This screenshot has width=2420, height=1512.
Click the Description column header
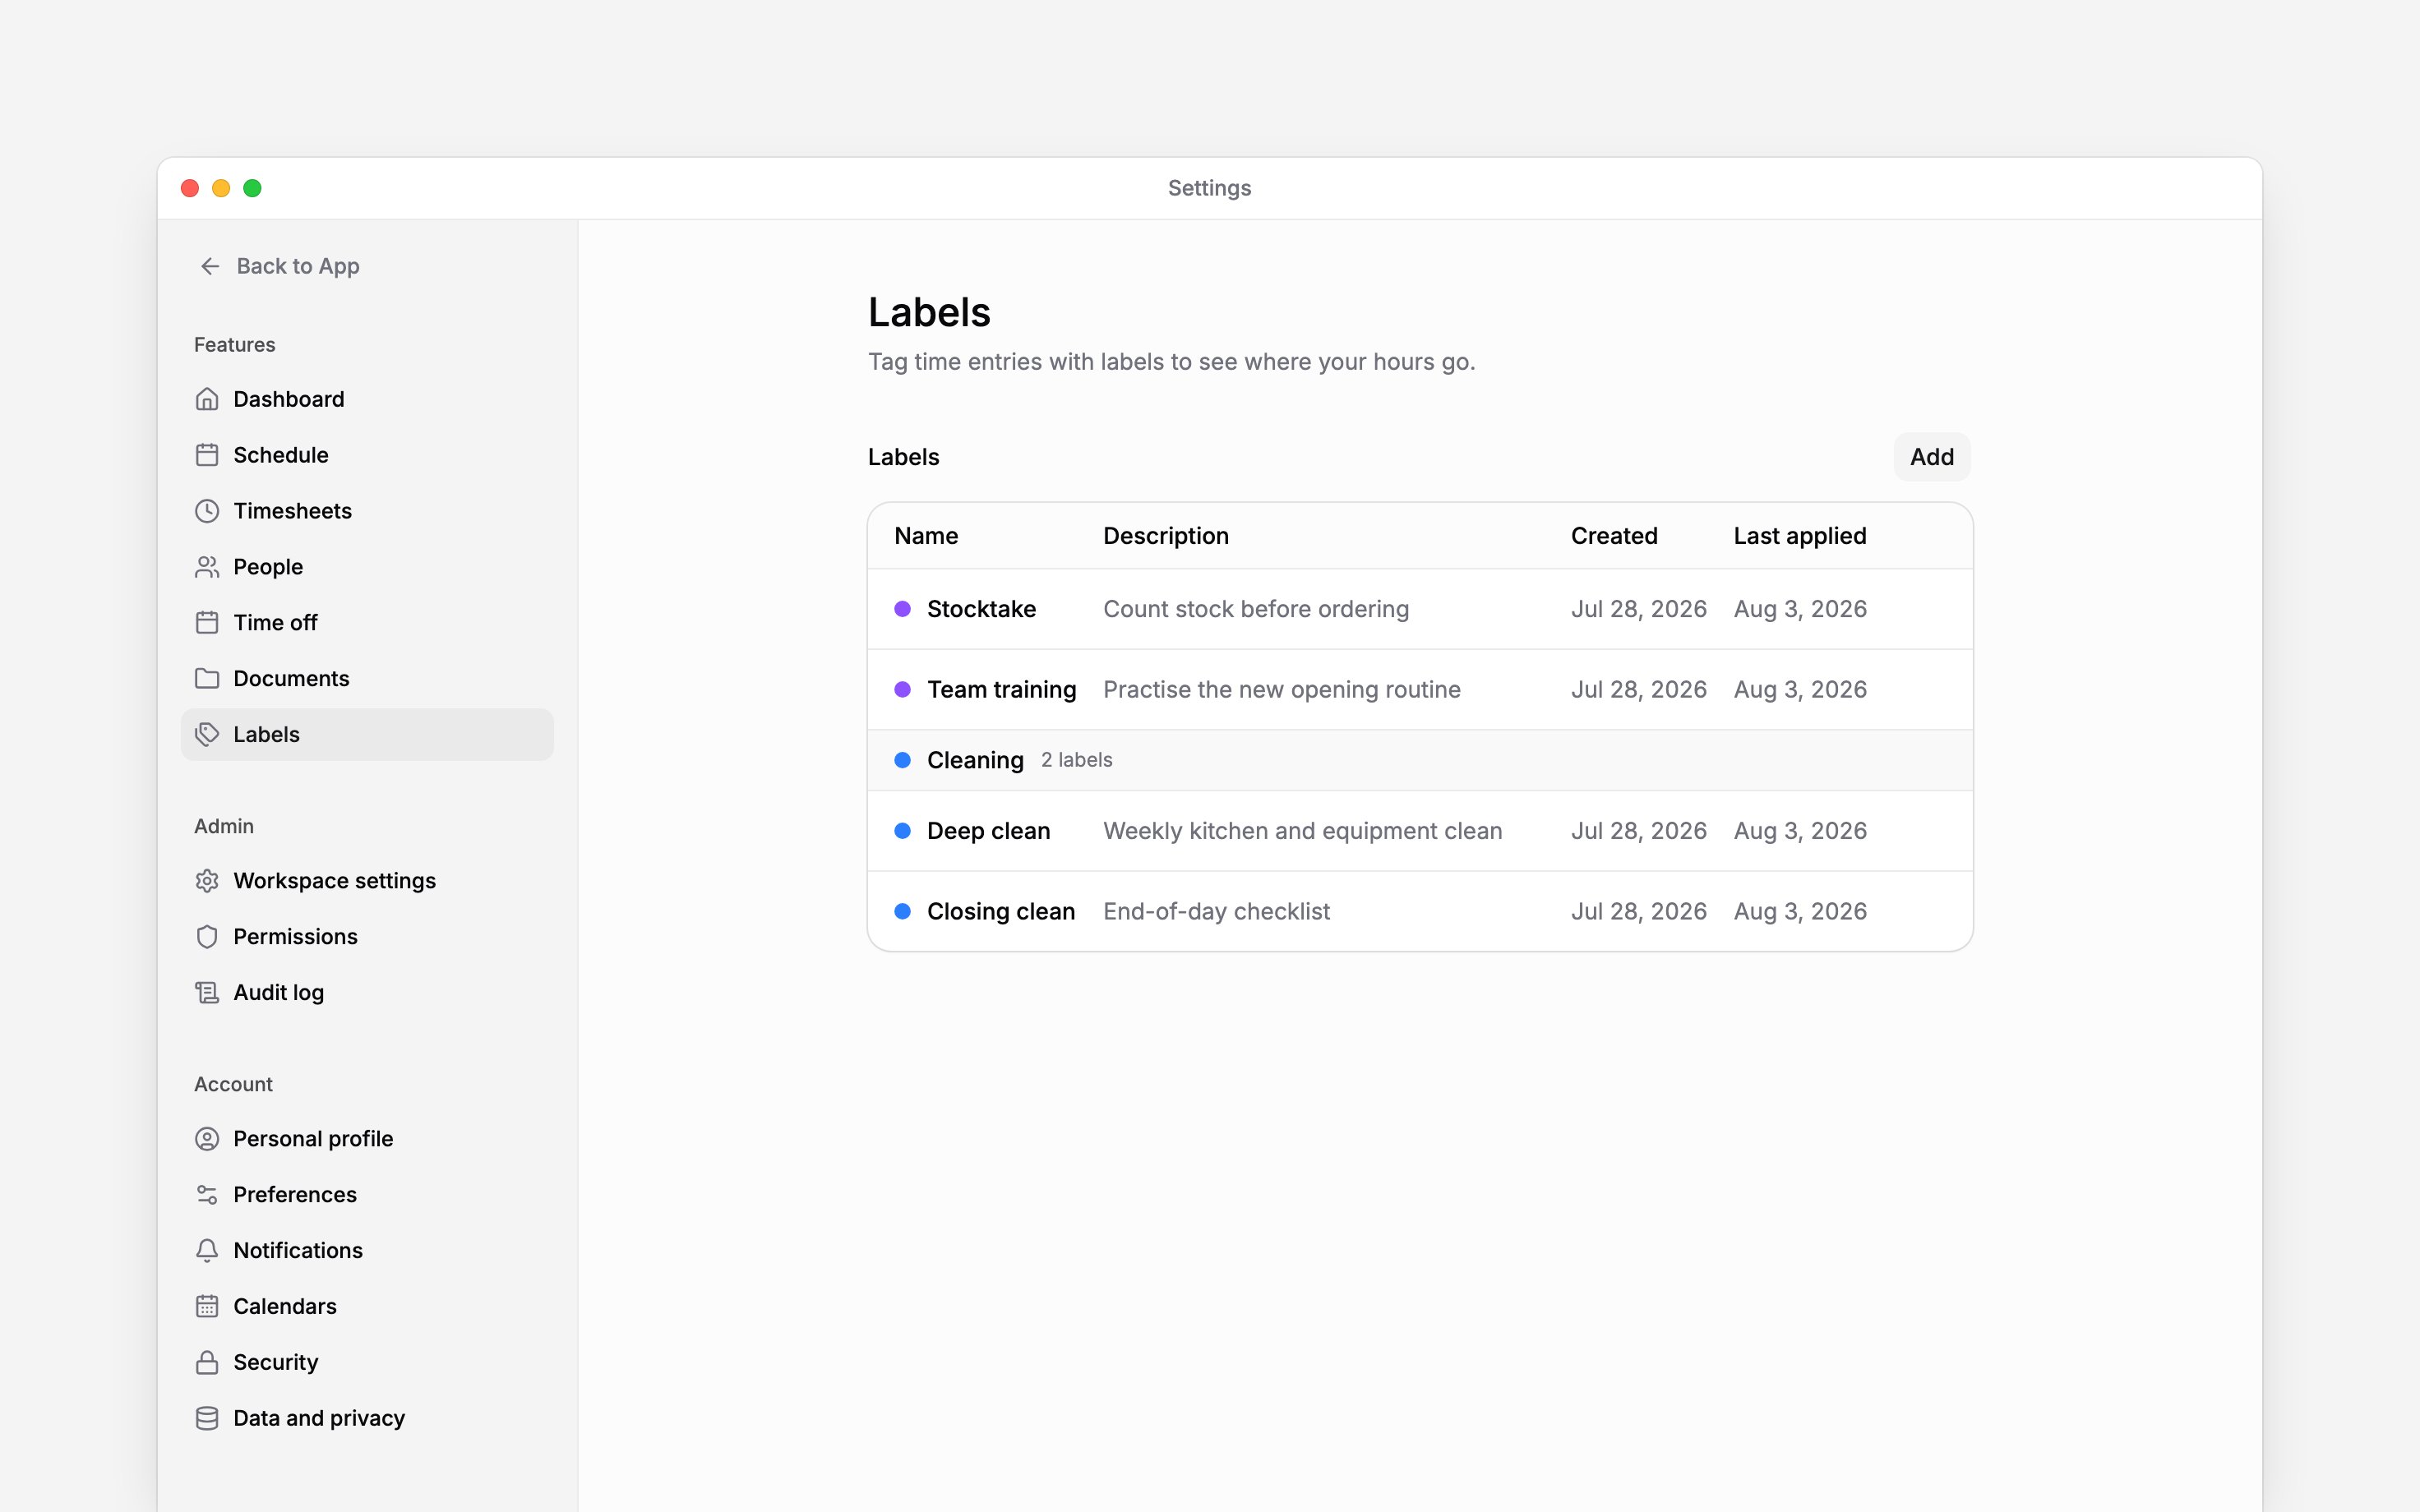[x=1165, y=536]
